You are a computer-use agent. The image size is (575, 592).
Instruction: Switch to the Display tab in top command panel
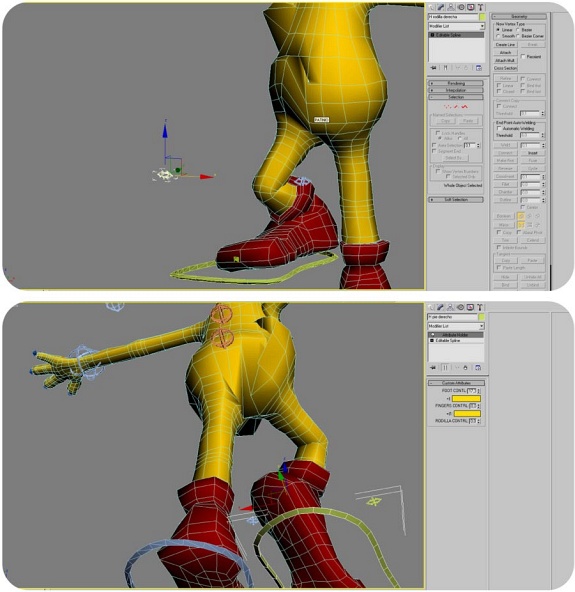pos(470,7)
